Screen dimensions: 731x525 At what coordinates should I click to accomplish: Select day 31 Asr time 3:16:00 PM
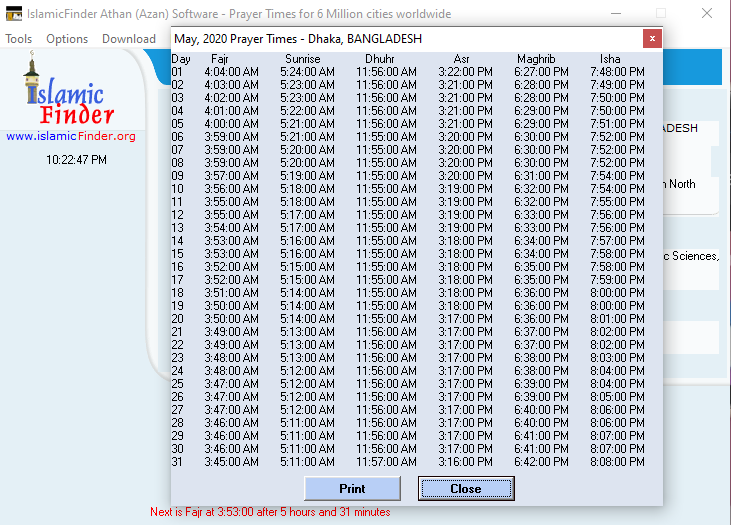[x=465, y=462]
